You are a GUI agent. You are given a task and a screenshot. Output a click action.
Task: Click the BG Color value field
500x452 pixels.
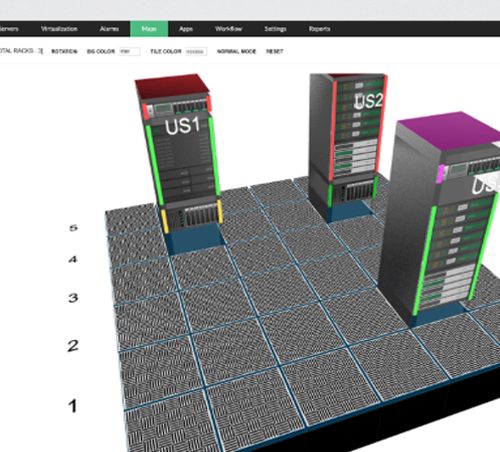pos(130,52)
